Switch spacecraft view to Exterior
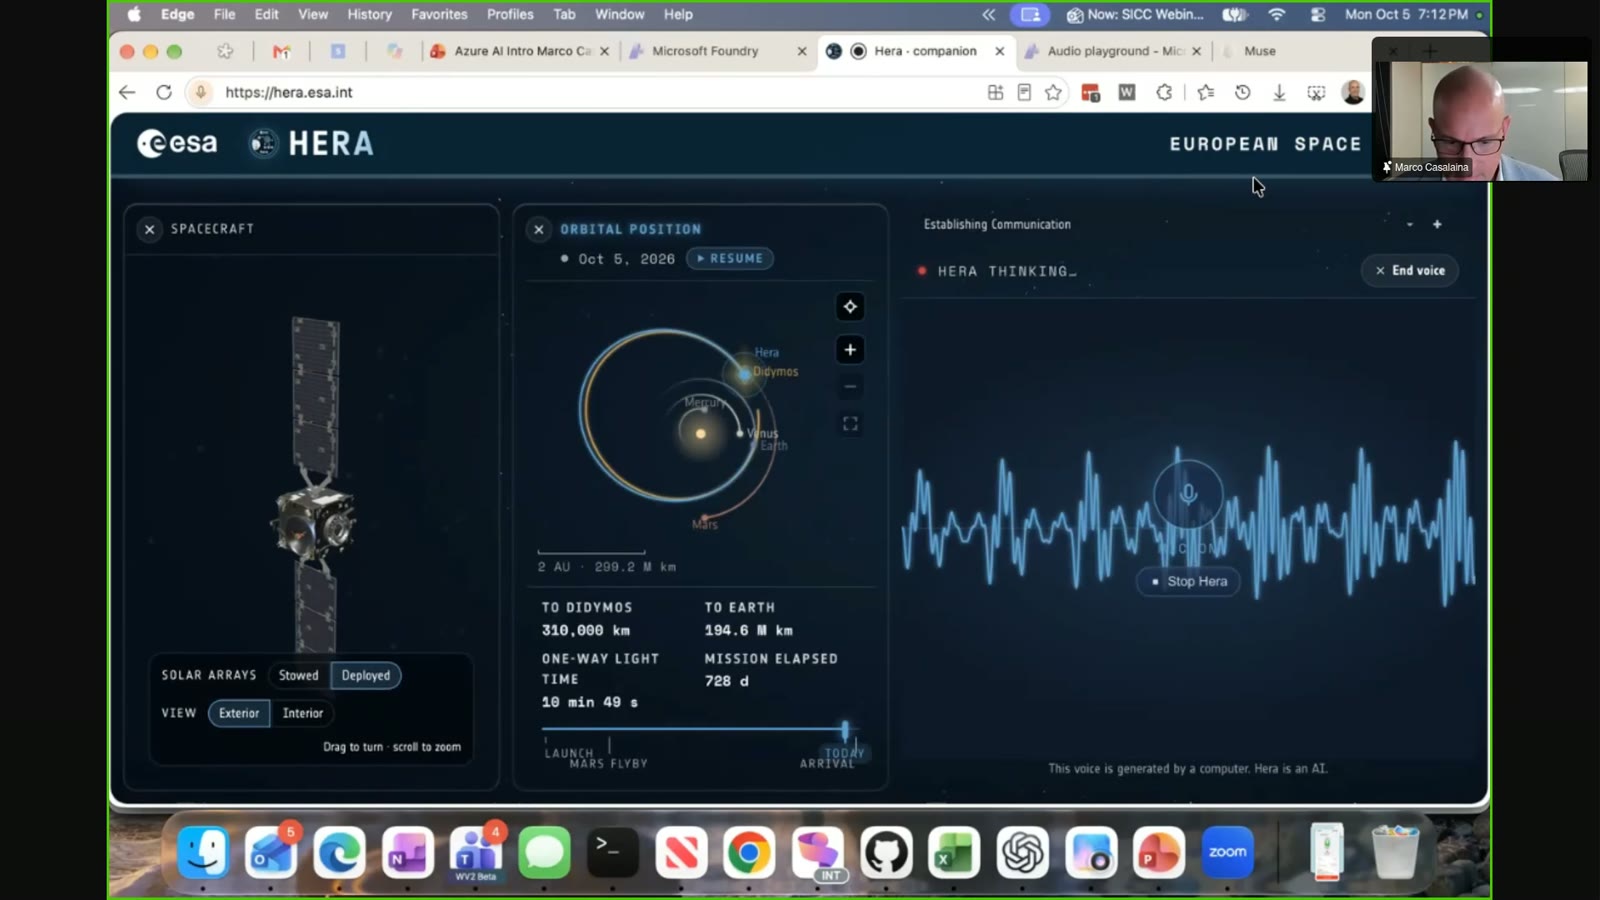Viewport: 1600px width, 900px height. click(239, 713)
